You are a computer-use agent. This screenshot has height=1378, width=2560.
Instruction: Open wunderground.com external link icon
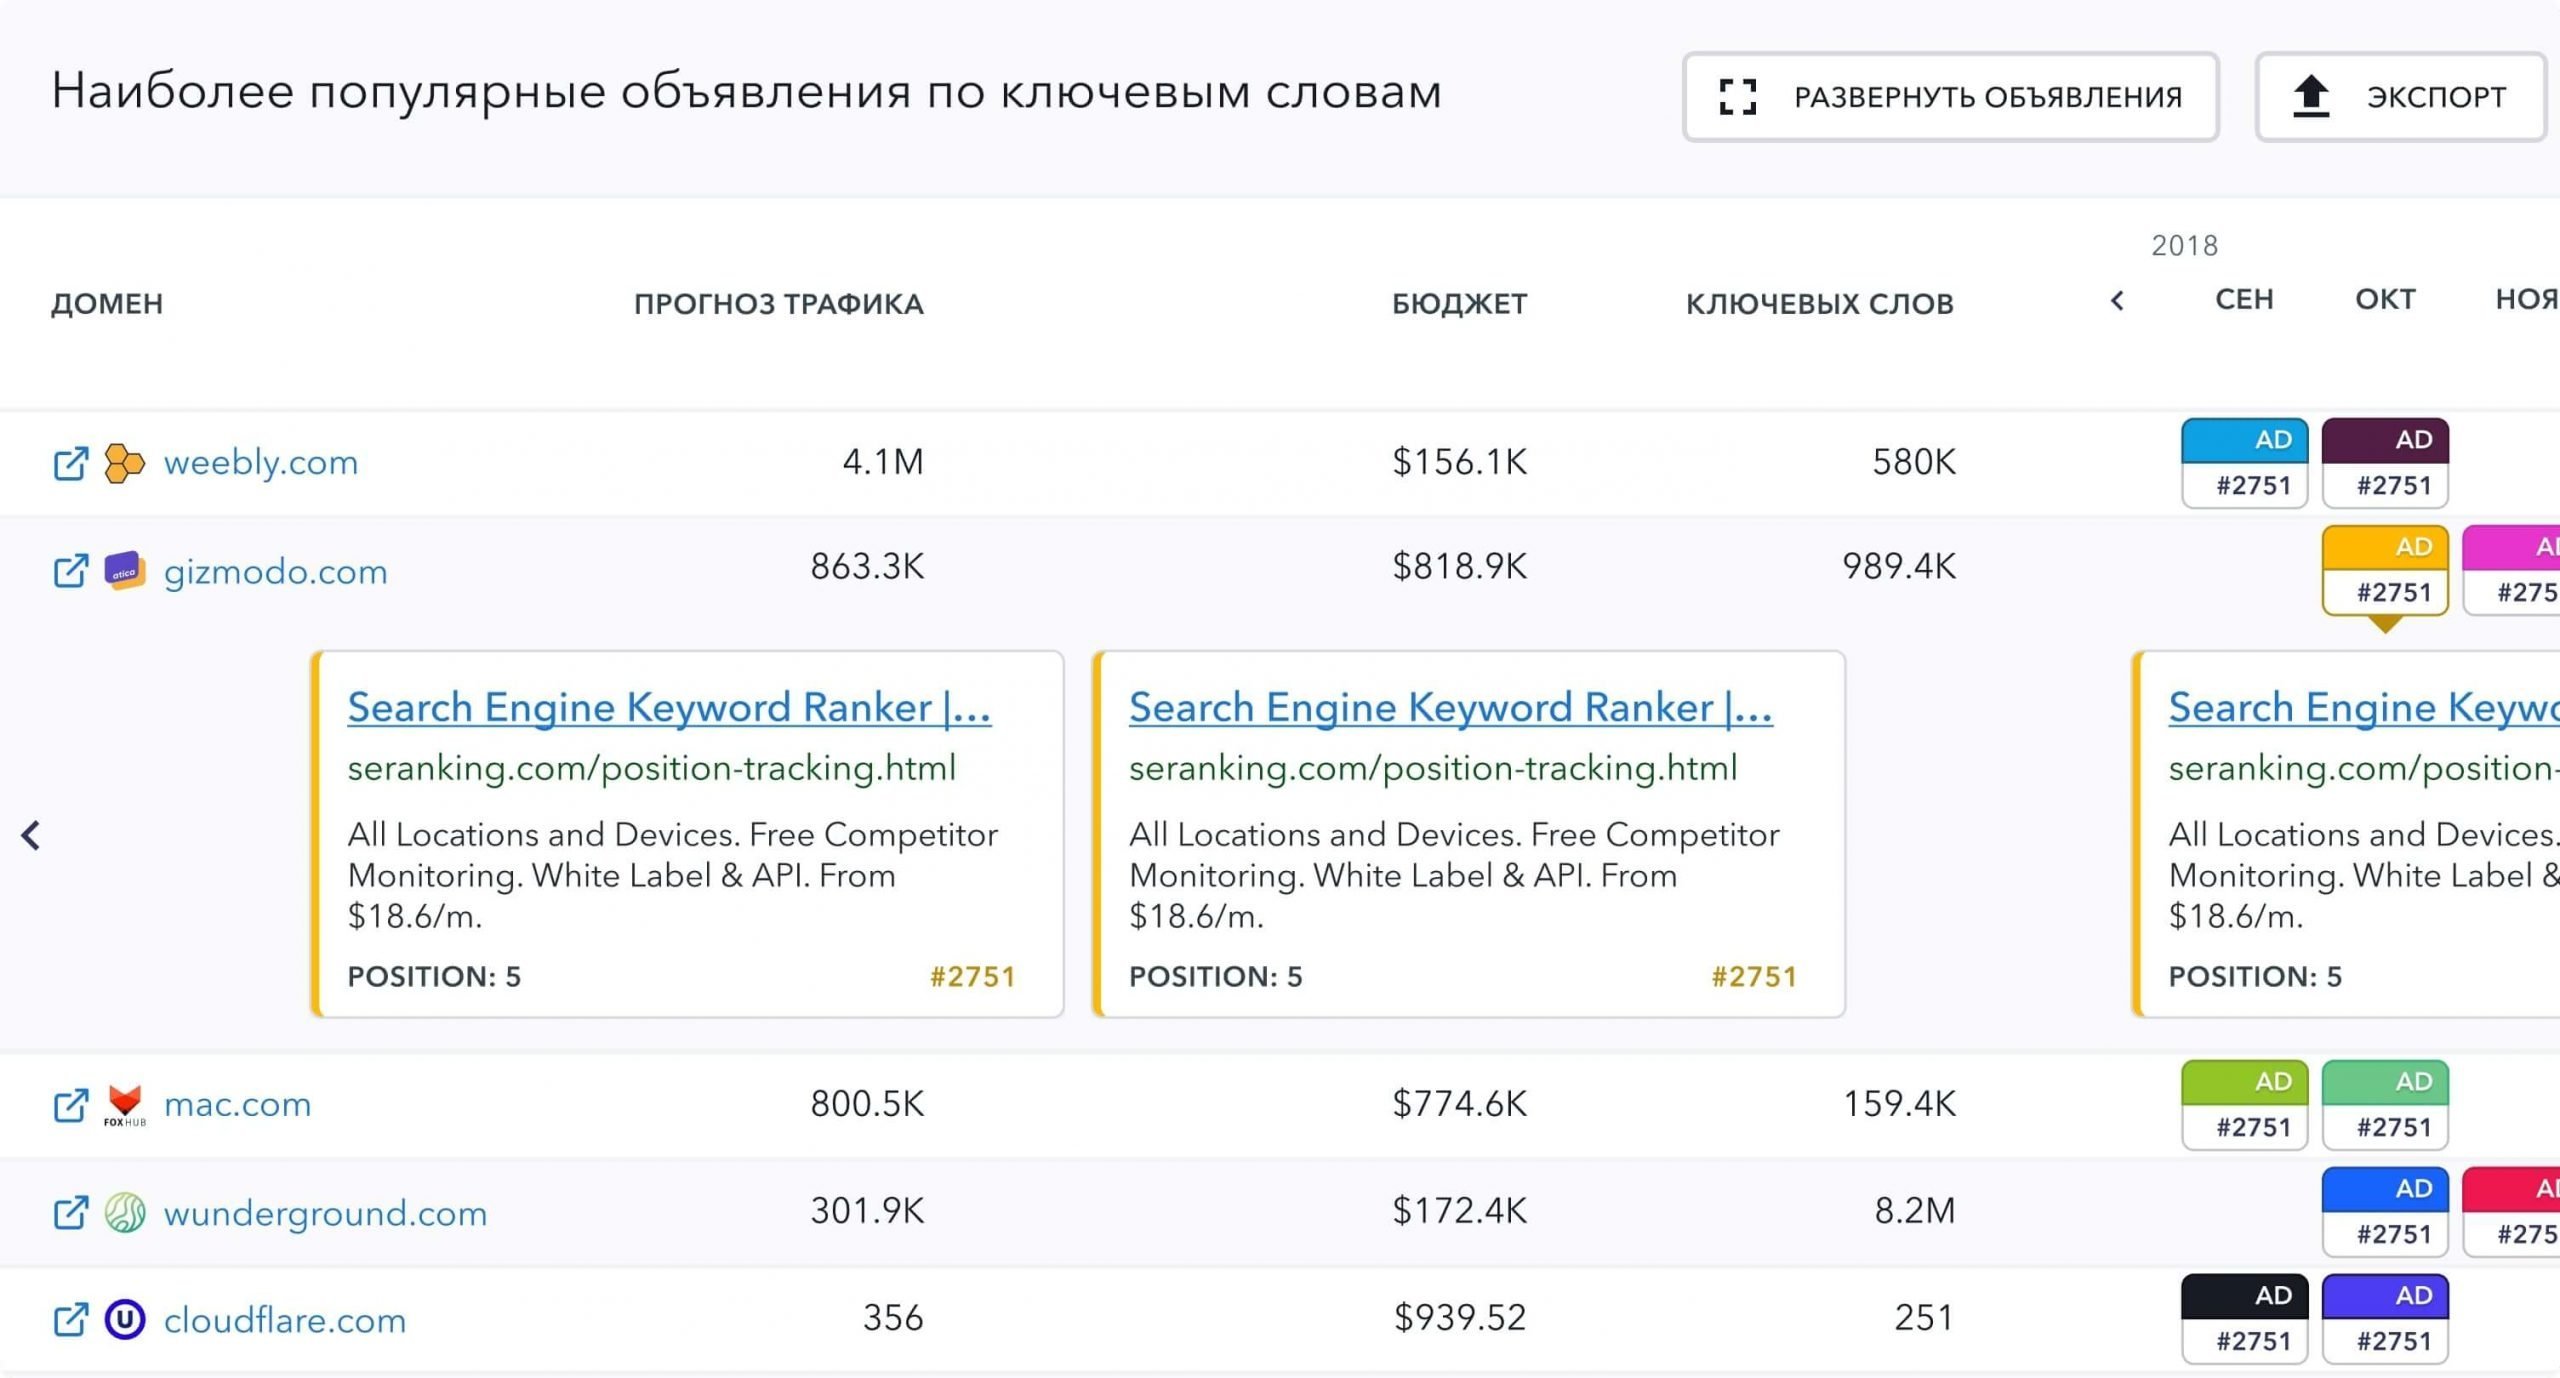point(70,1212)
